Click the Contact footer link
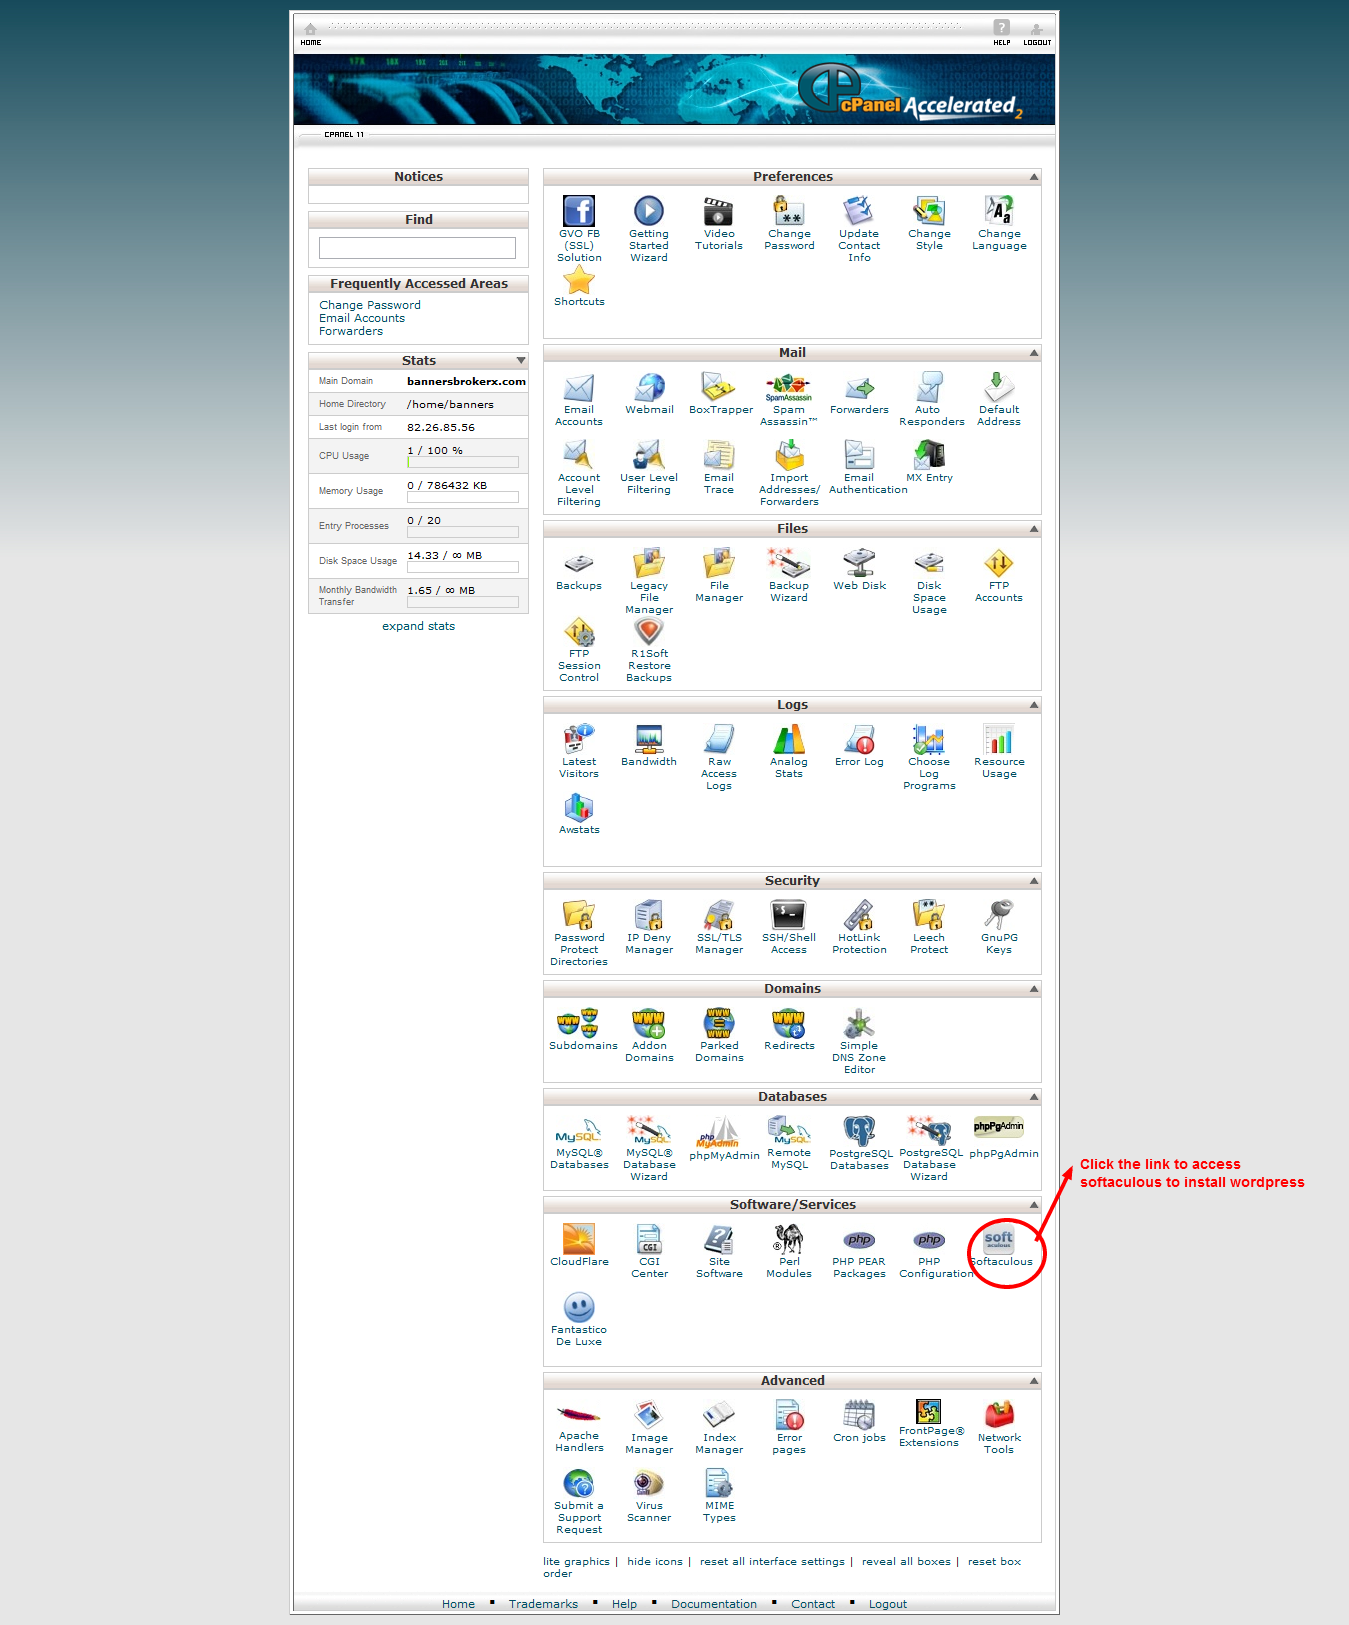The width and height of the screenshot is (1349, 1625). [x=813, y=1604]
